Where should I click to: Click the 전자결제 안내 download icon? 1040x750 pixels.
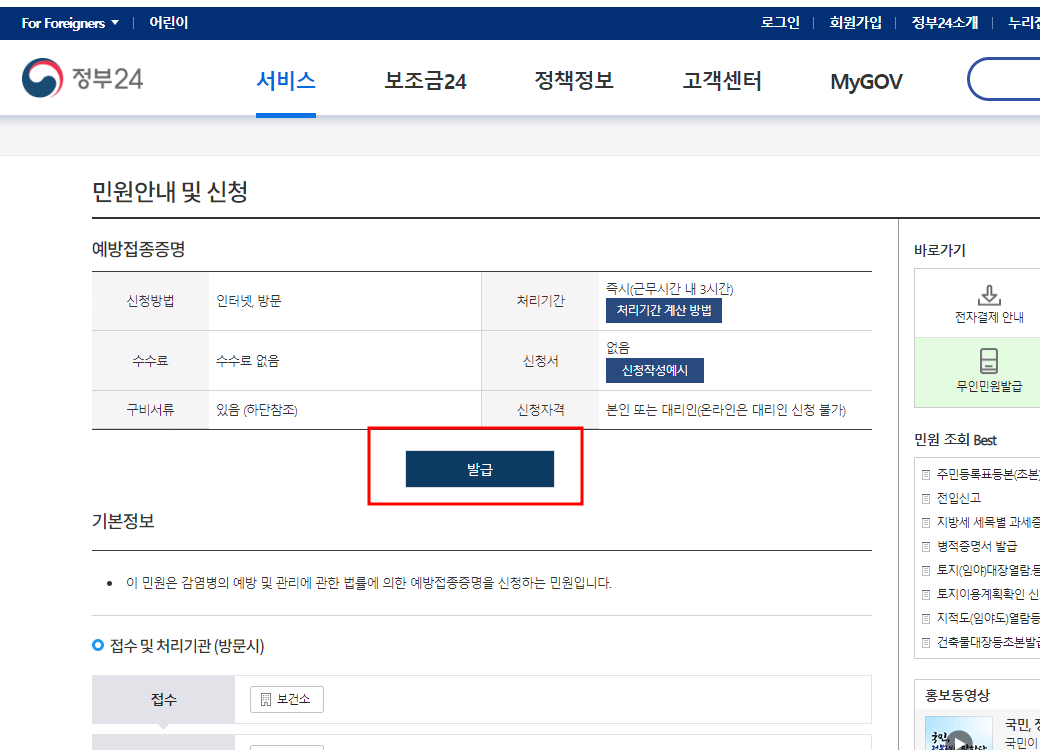tap(989, 295)
